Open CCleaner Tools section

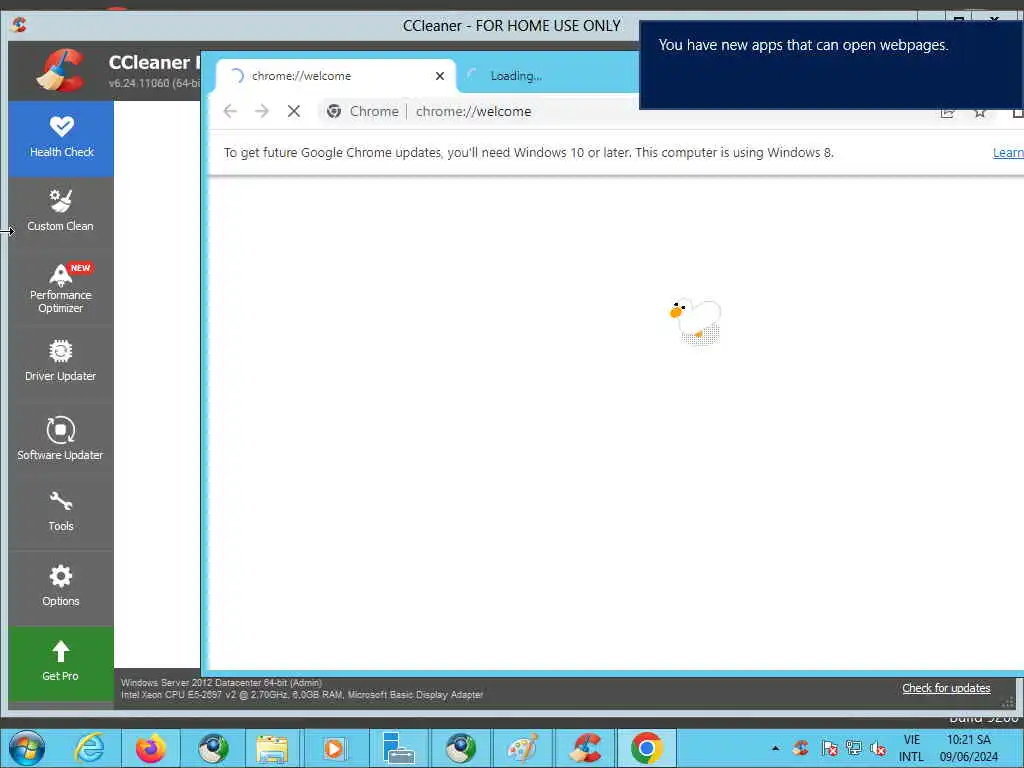[x=61, y=511]
